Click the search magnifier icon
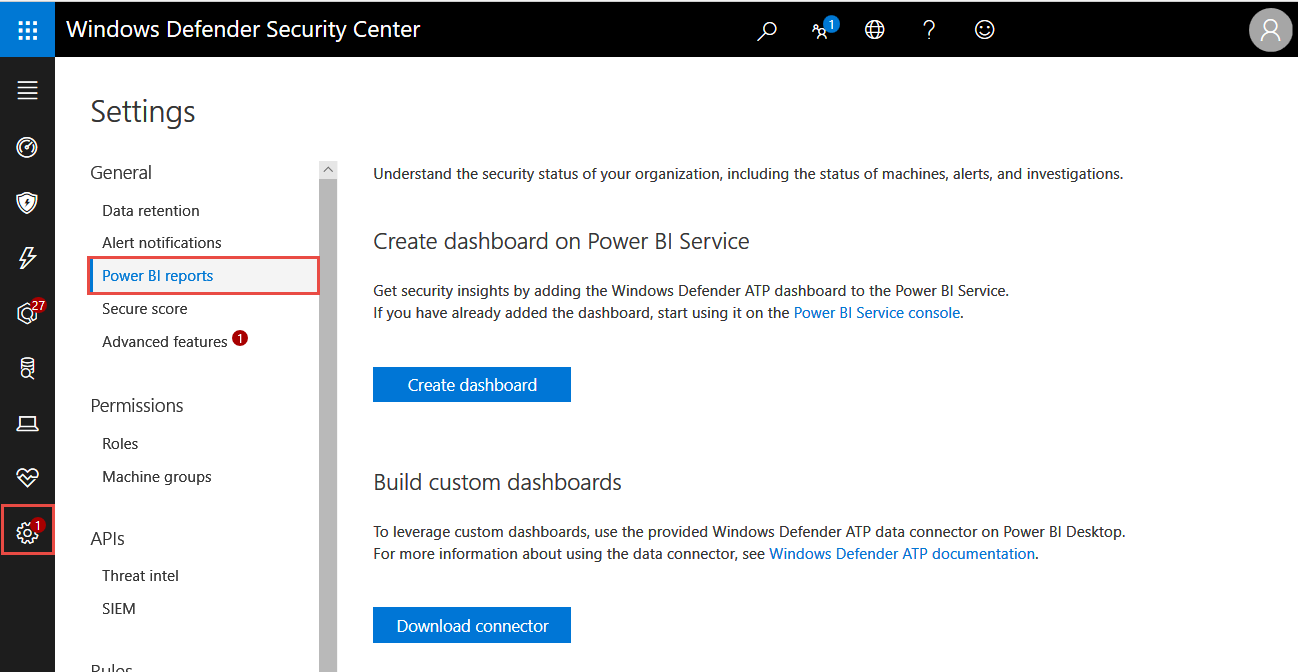The image size is (1298, 672). pyautogui.click(x=767, y=30)
